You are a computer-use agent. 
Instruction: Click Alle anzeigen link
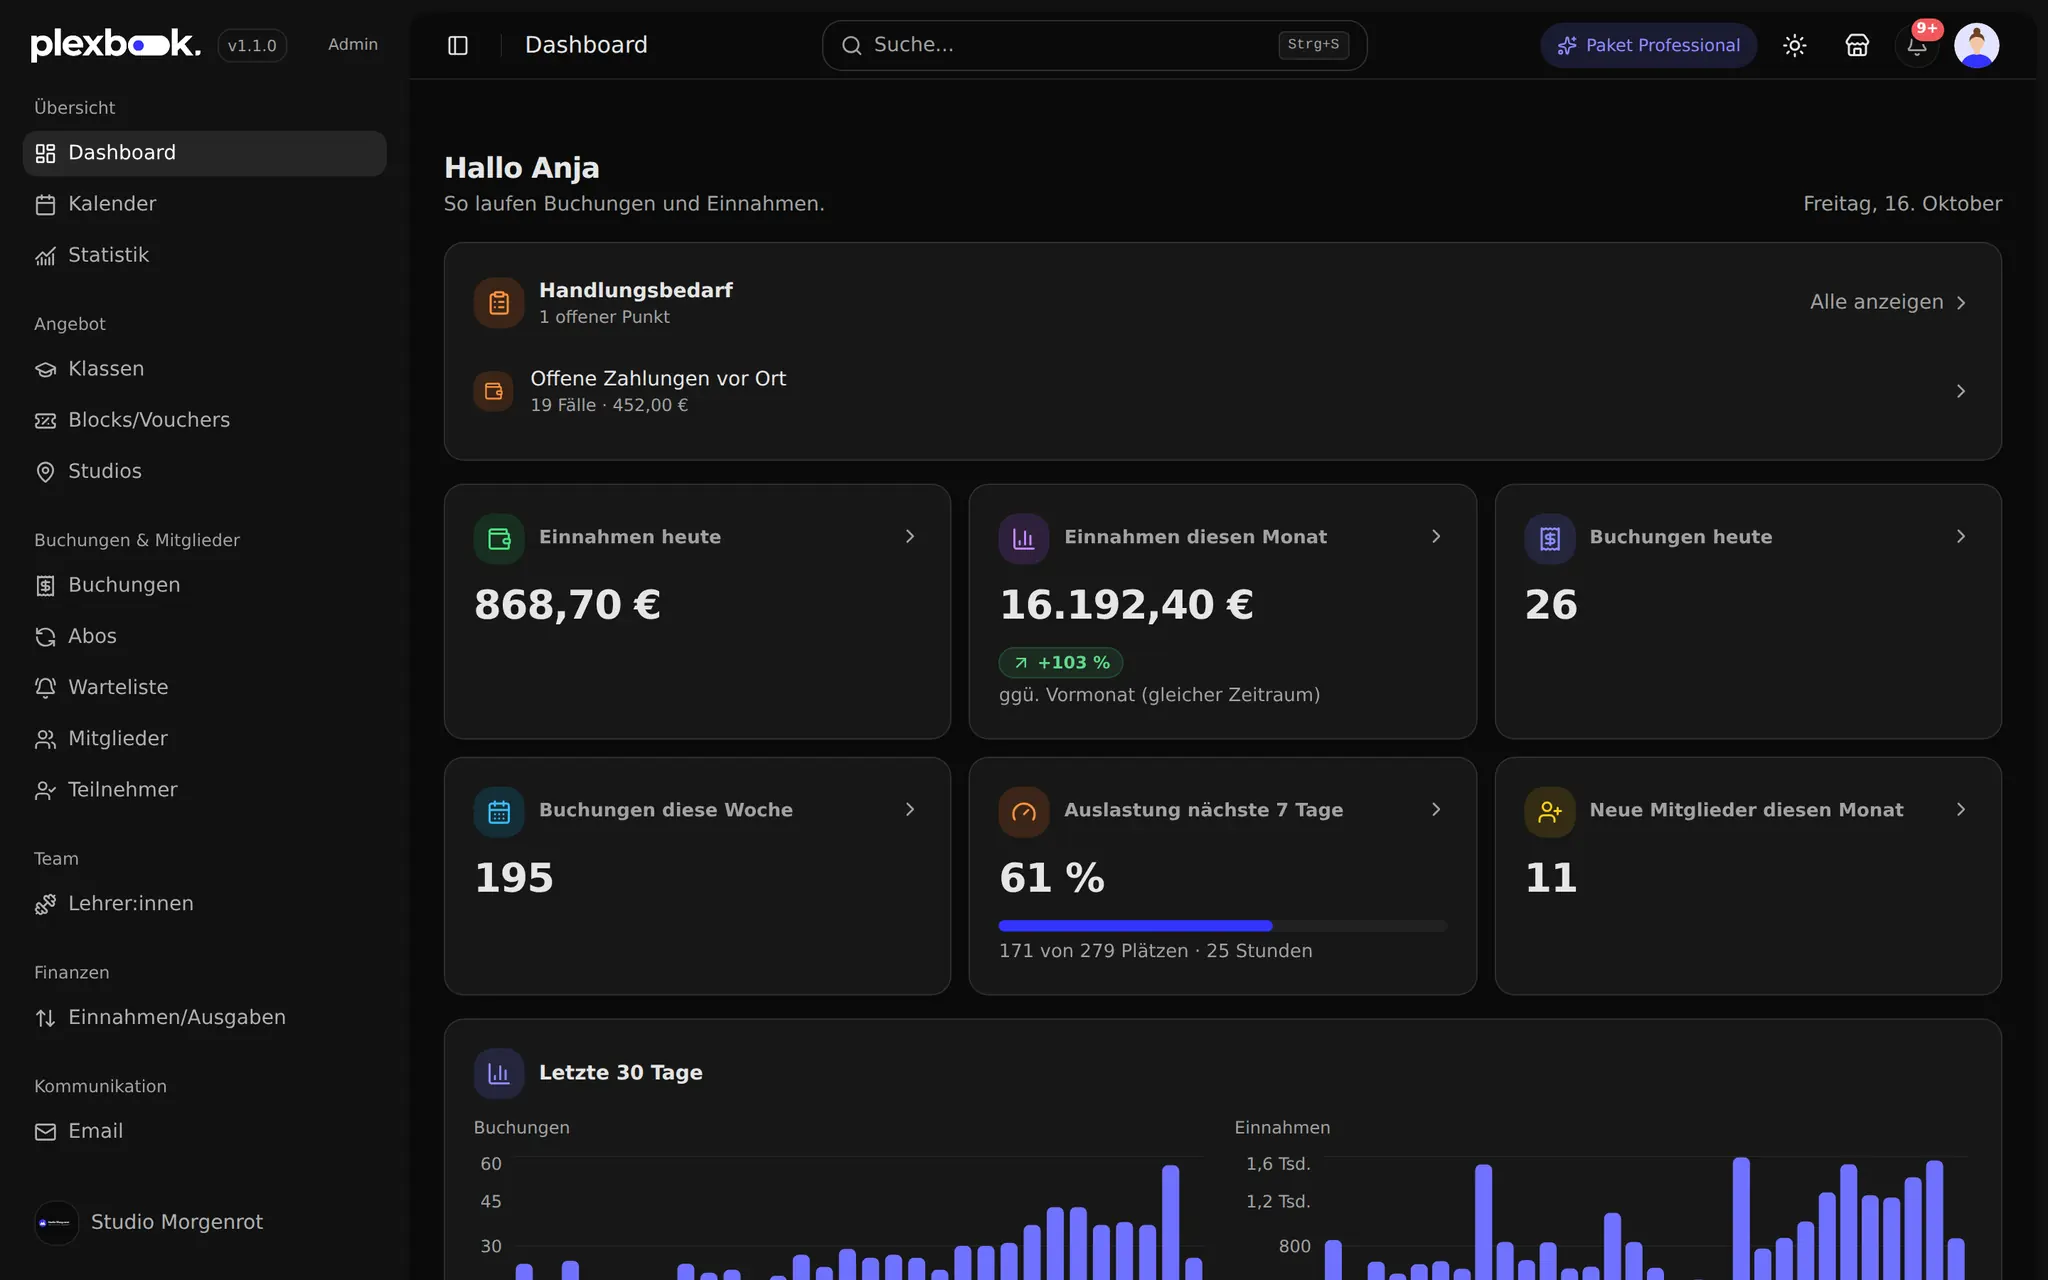1888,302
